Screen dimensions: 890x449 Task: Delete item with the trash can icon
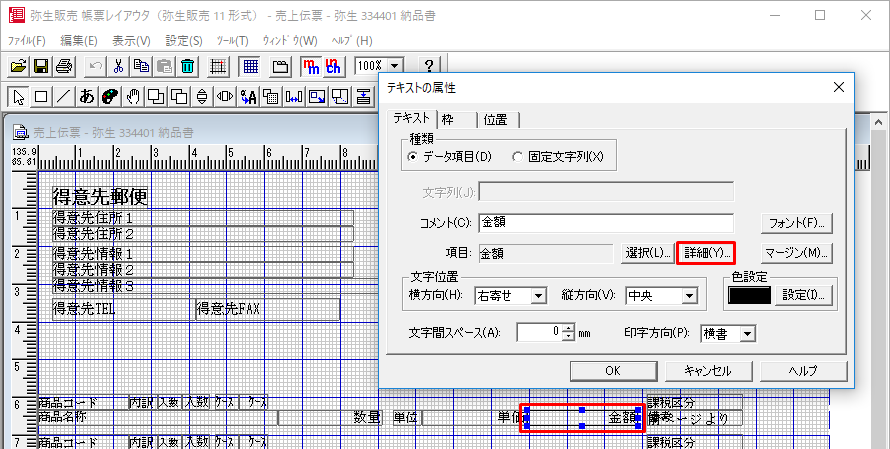pos(187,66)
